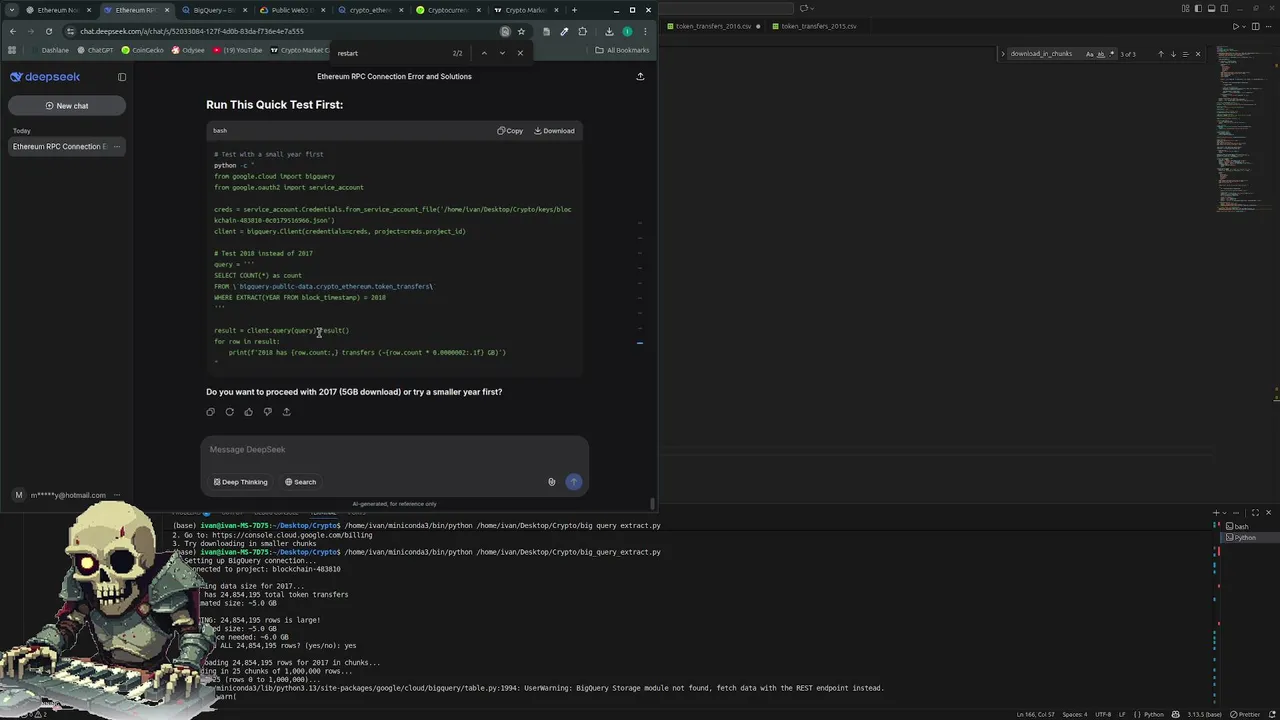Toggle Search mode in DeepSeek
Viewport: 1280px width, 720px height.
[x=300, y=482]
